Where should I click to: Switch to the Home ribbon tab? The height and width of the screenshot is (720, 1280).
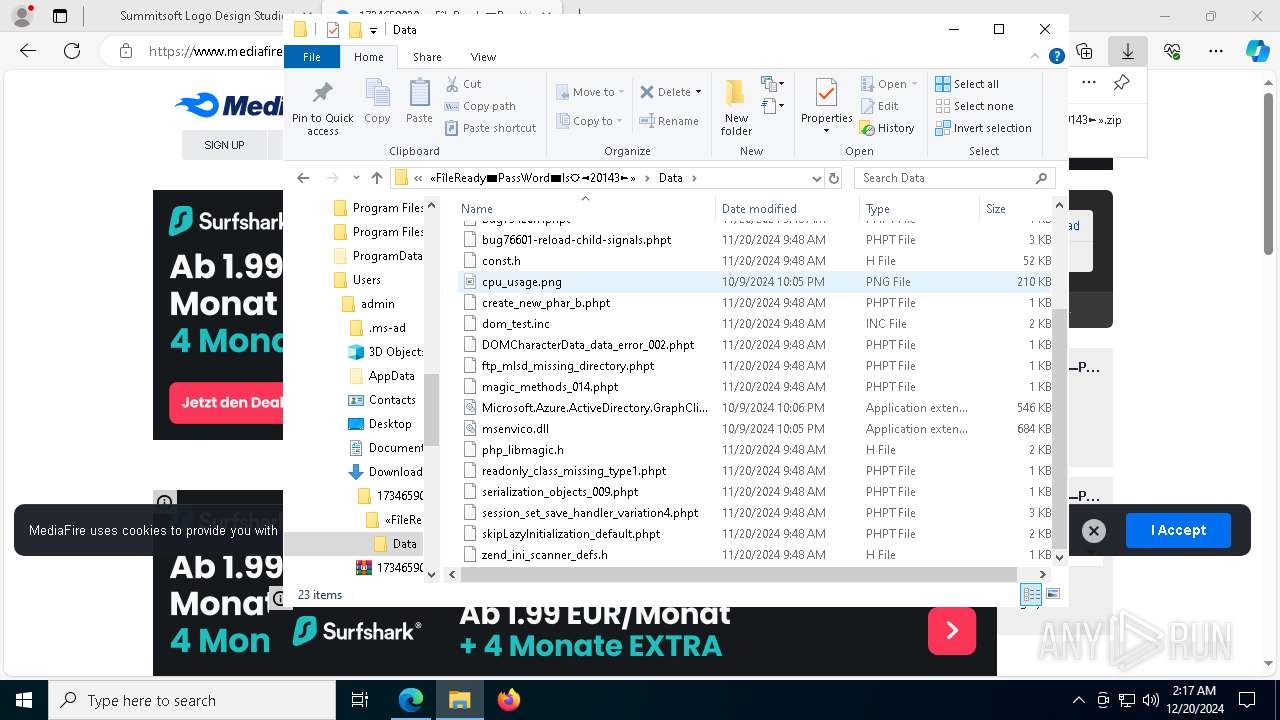tap(368, 57)
